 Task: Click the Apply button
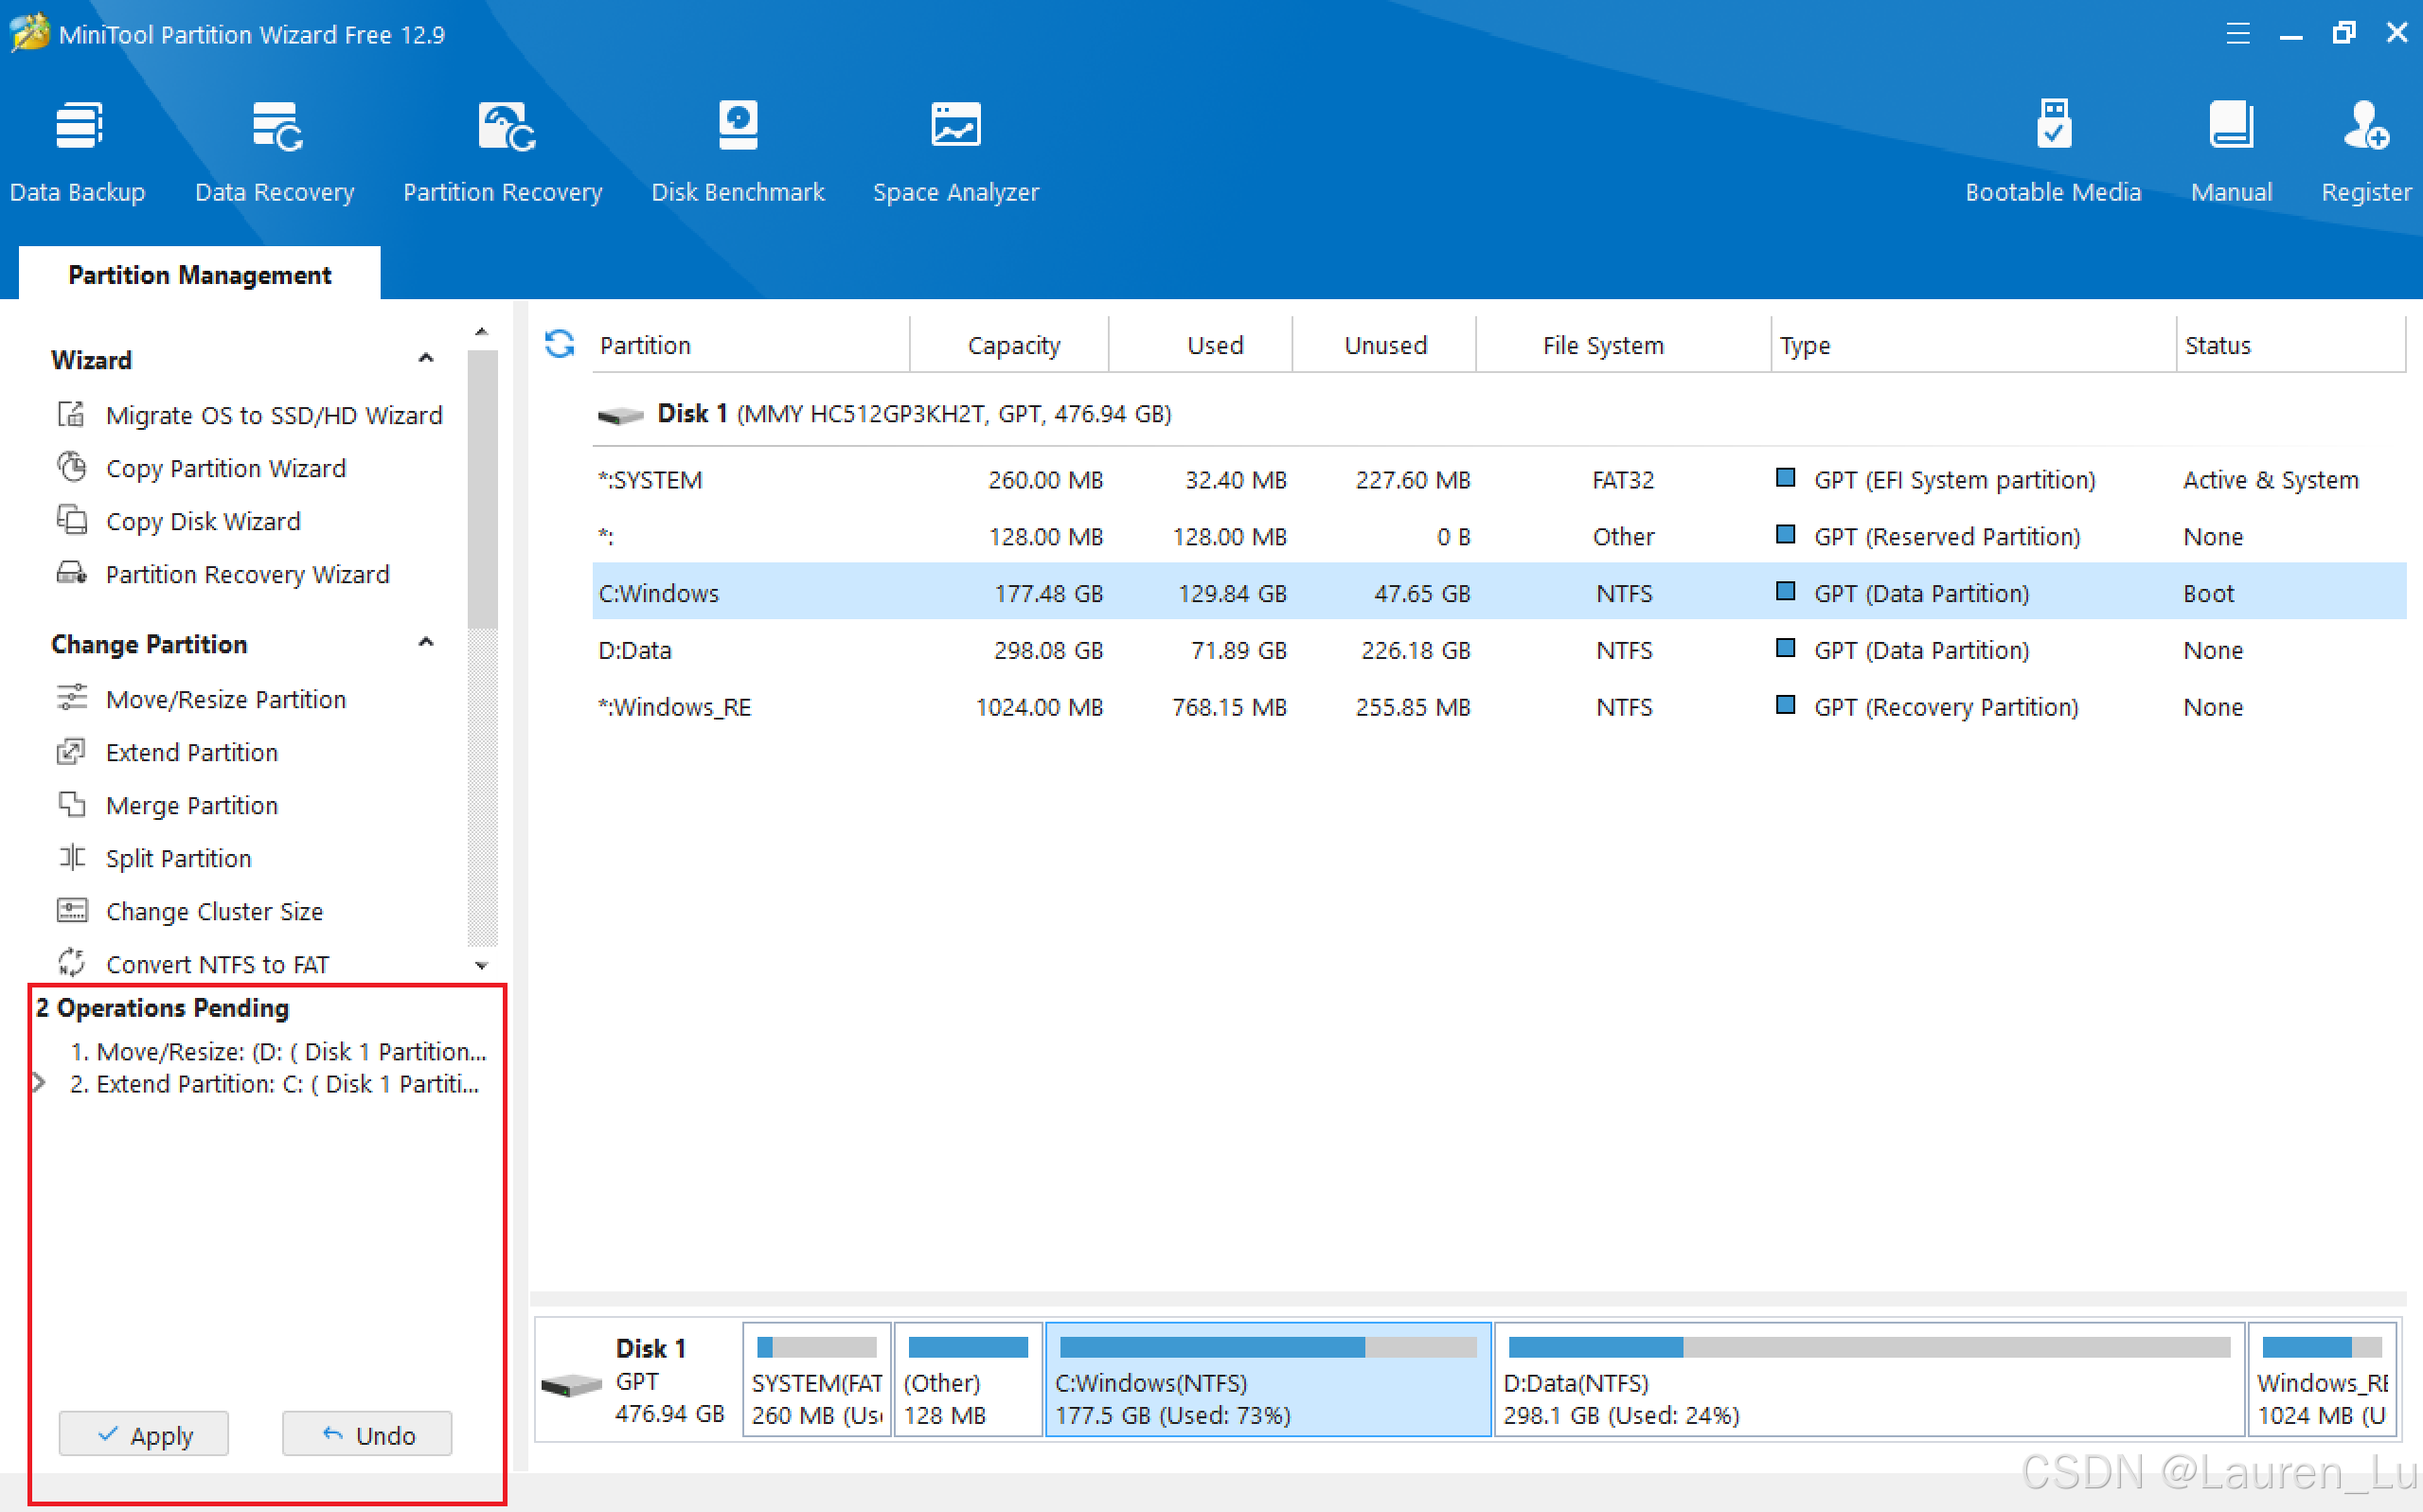click(144, 1434)
